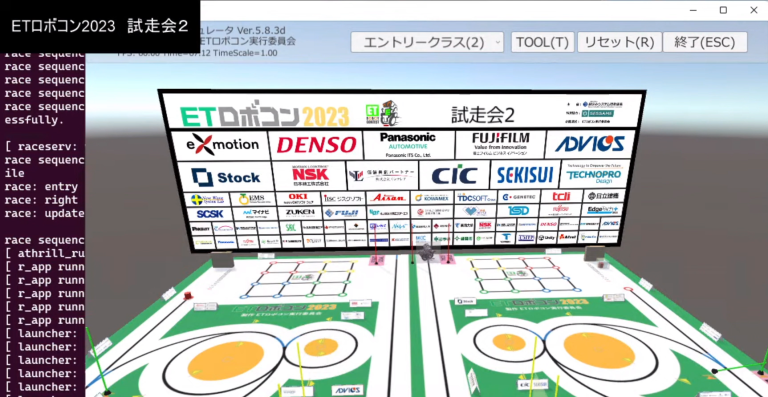
Task: Click the eXmotion logo
Action: pyautogui.click(x=222, y=145)
